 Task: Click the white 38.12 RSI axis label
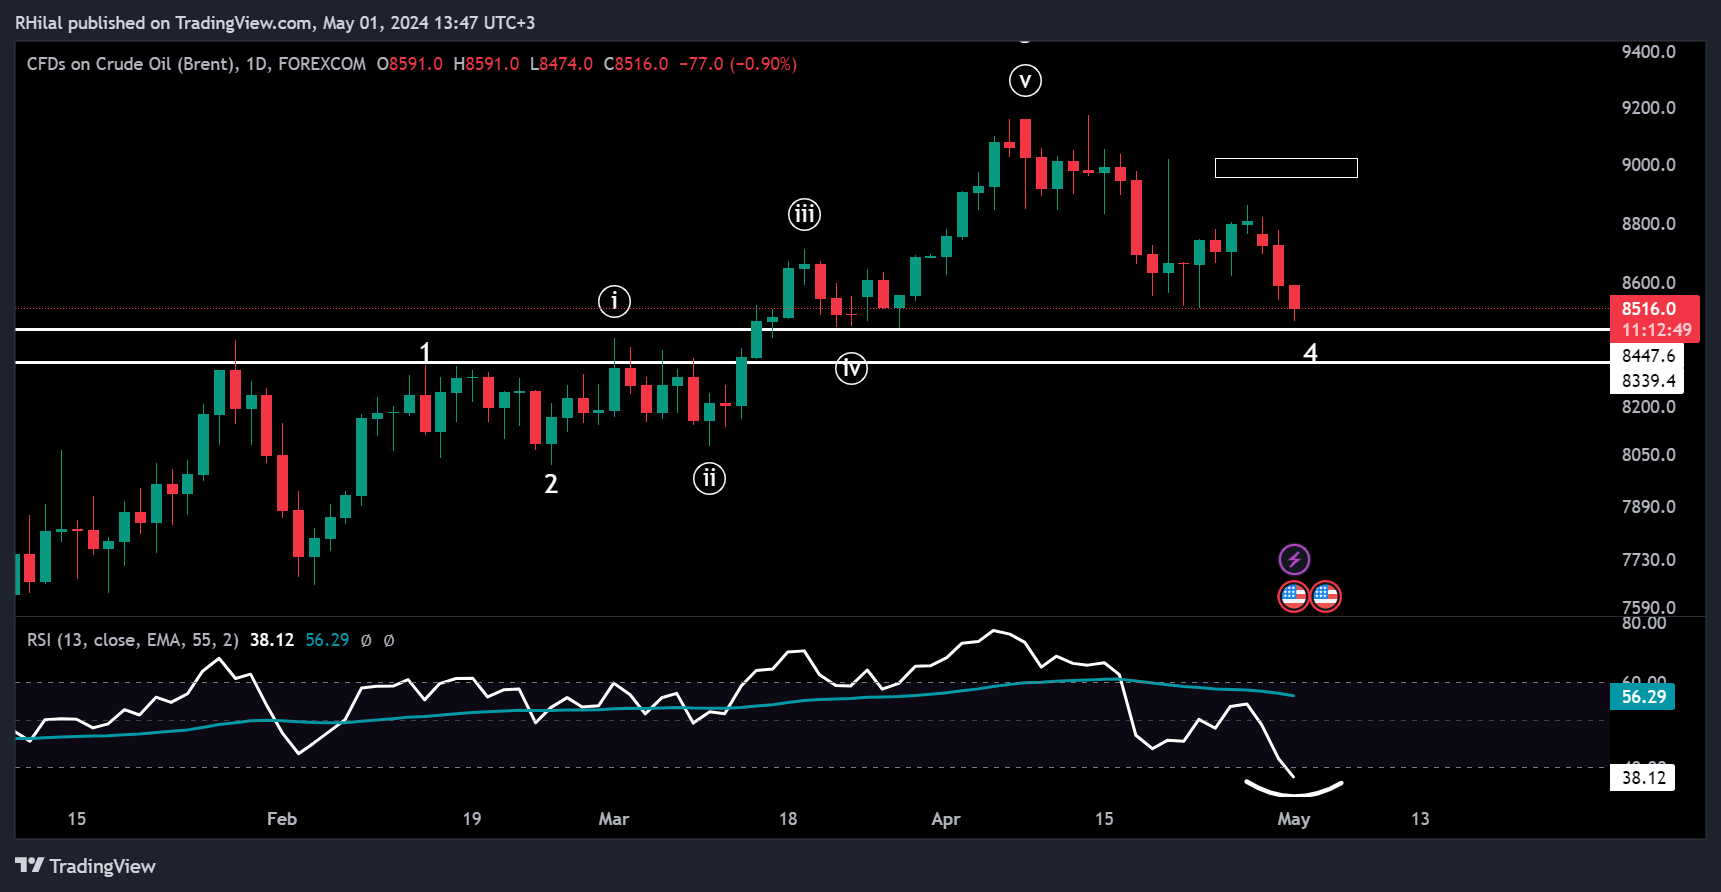point(1643,778)
